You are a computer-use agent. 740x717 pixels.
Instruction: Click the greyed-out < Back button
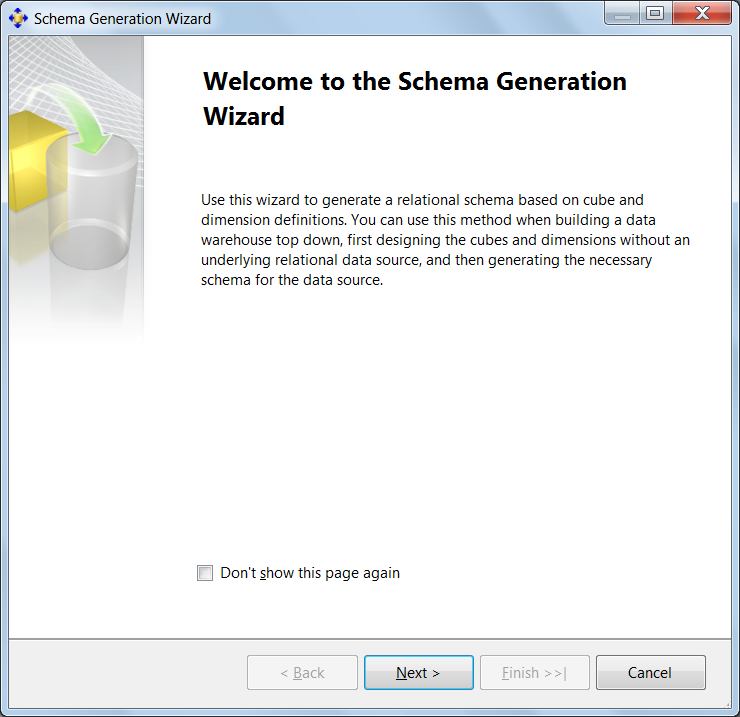tap(302, 673)
